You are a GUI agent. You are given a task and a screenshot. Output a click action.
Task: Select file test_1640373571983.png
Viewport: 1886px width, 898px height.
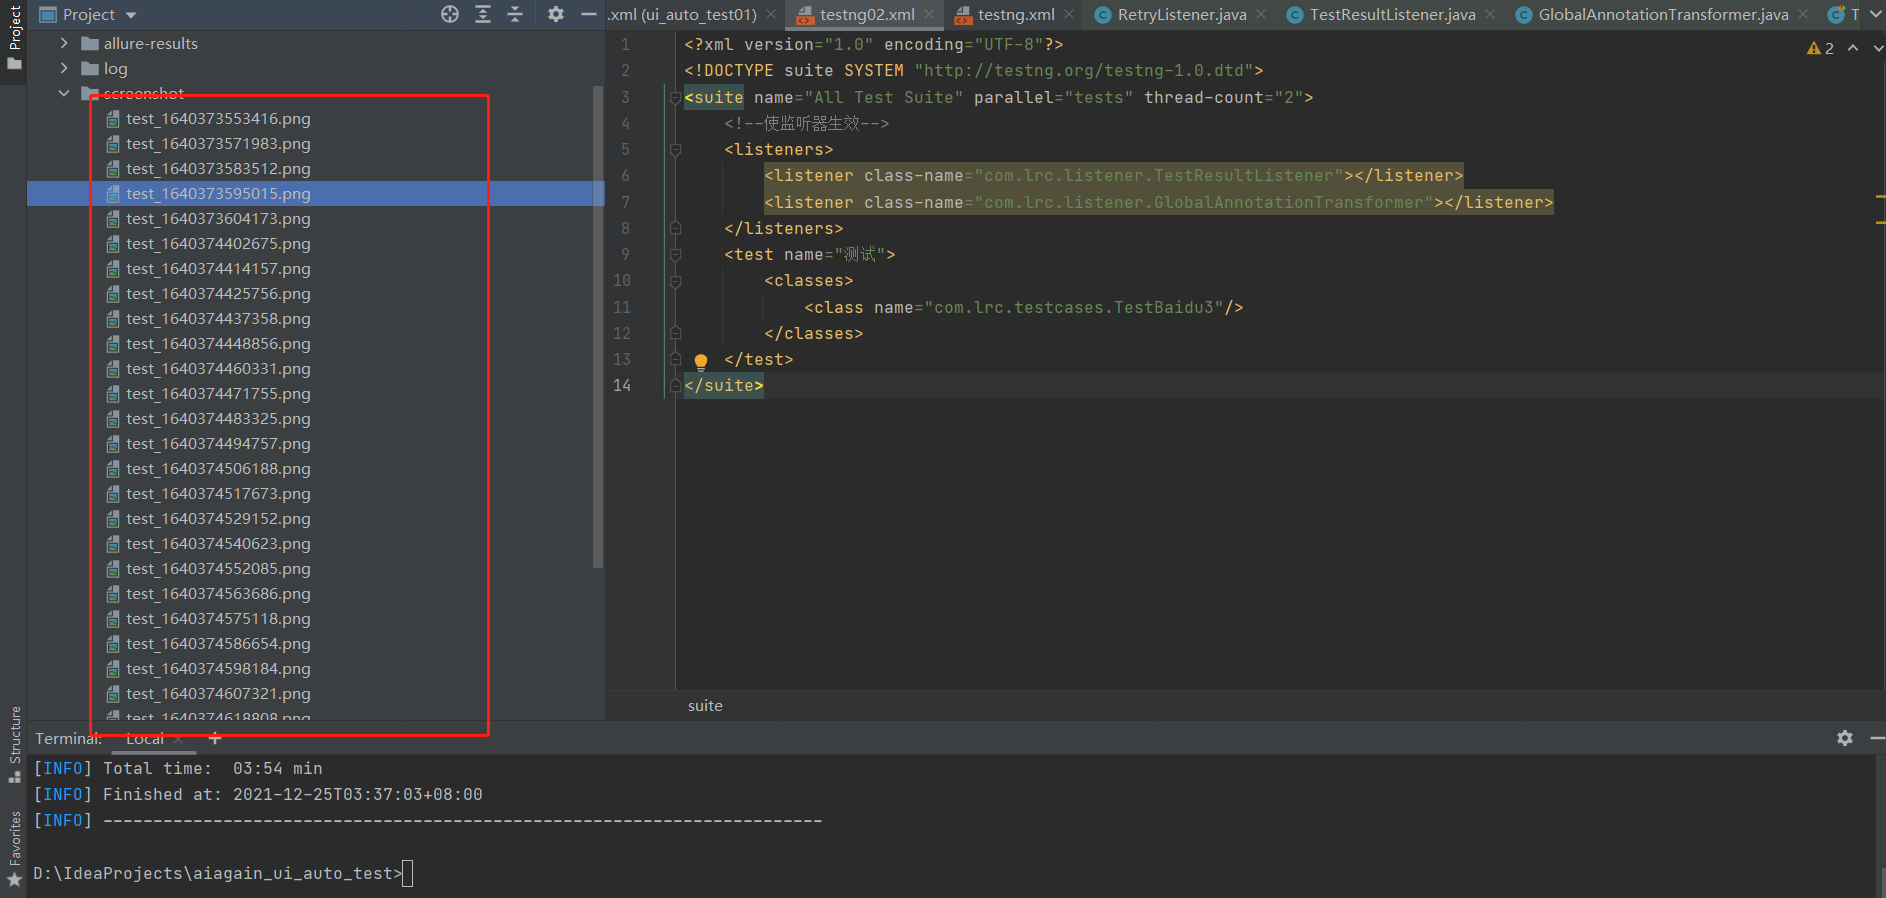click(x=218, y=143)
